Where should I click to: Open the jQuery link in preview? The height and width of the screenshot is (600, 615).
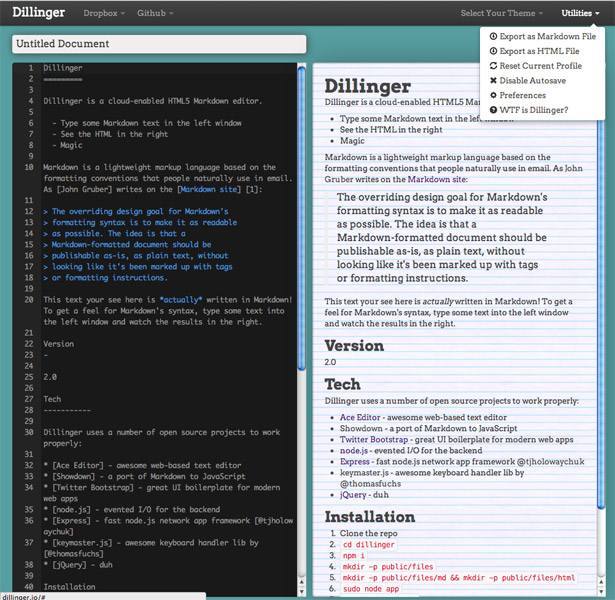coord(353,495)
